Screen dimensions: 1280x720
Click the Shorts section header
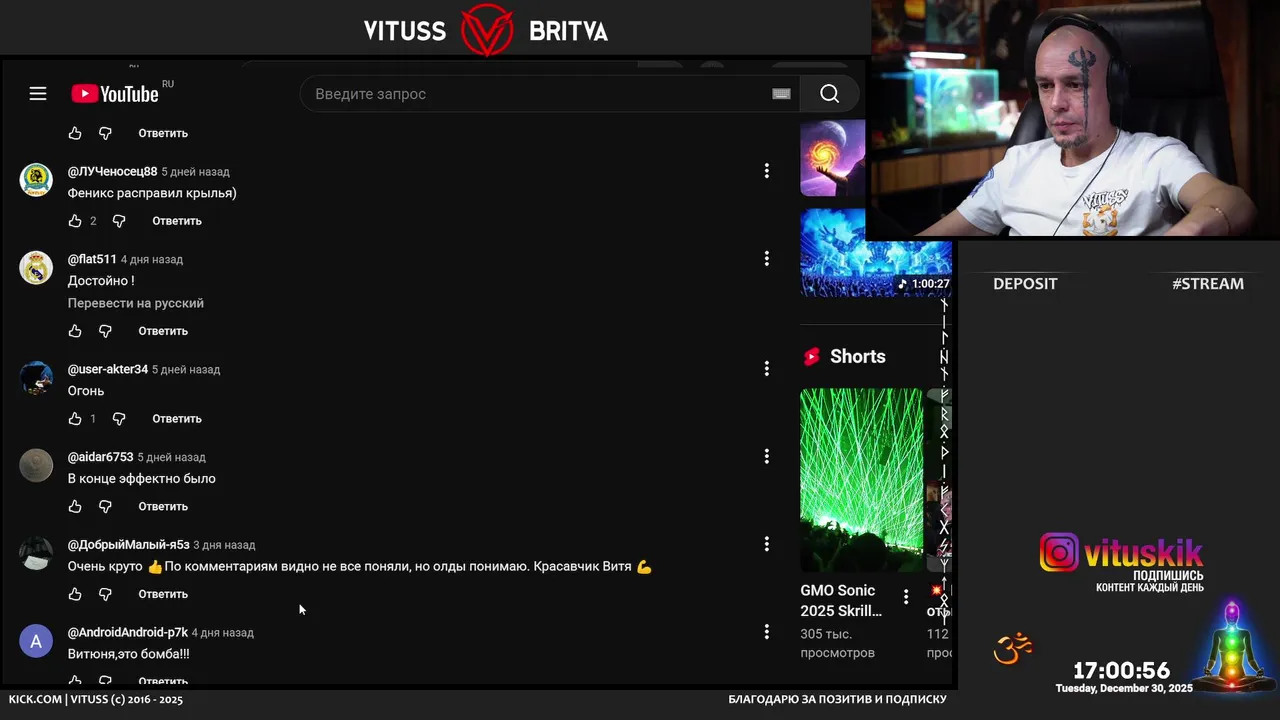(845, 357)
